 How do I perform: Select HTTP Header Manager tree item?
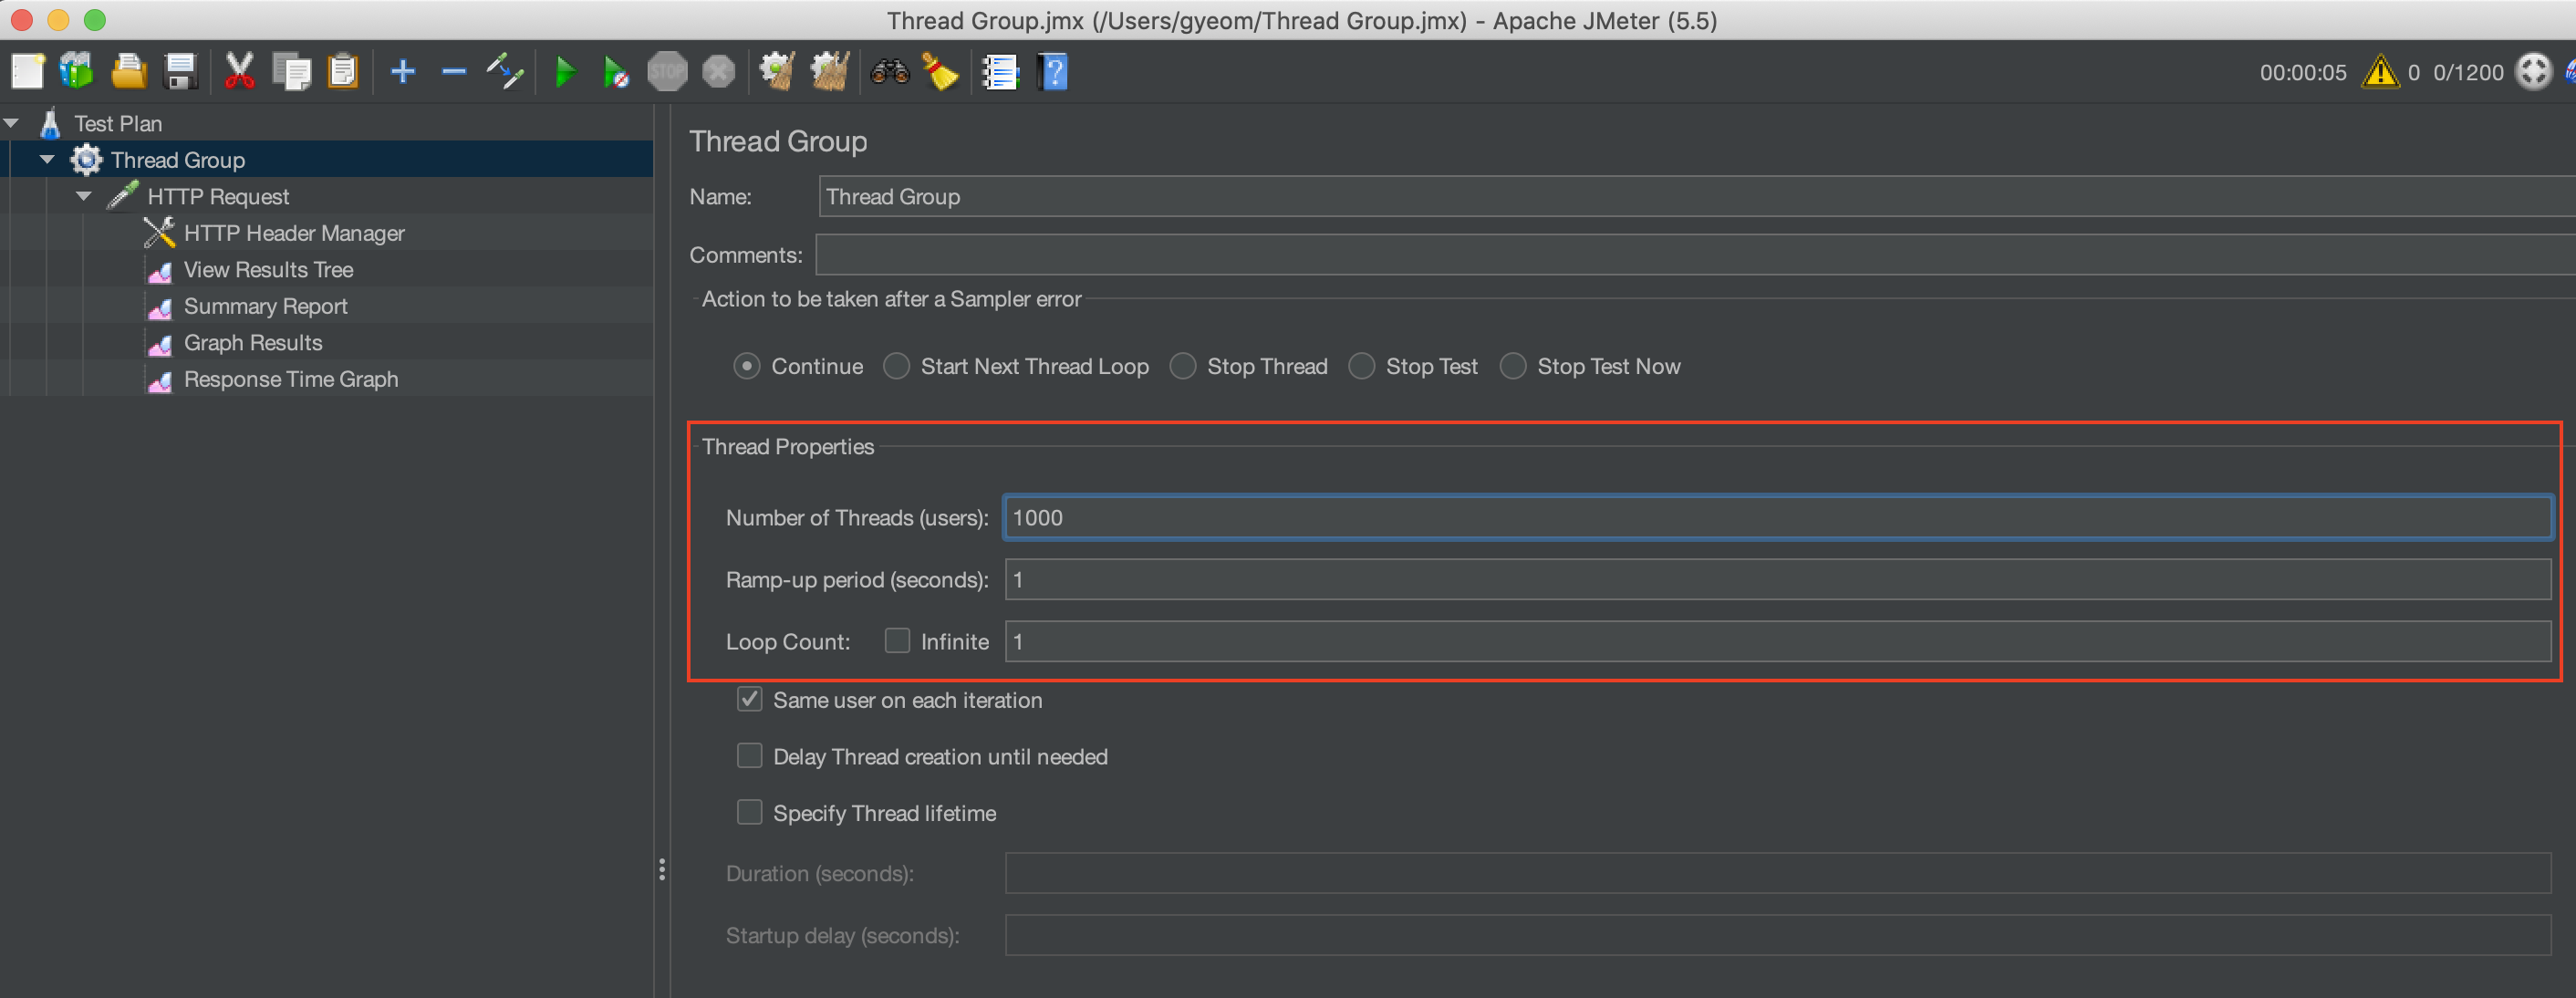(293, 233)
